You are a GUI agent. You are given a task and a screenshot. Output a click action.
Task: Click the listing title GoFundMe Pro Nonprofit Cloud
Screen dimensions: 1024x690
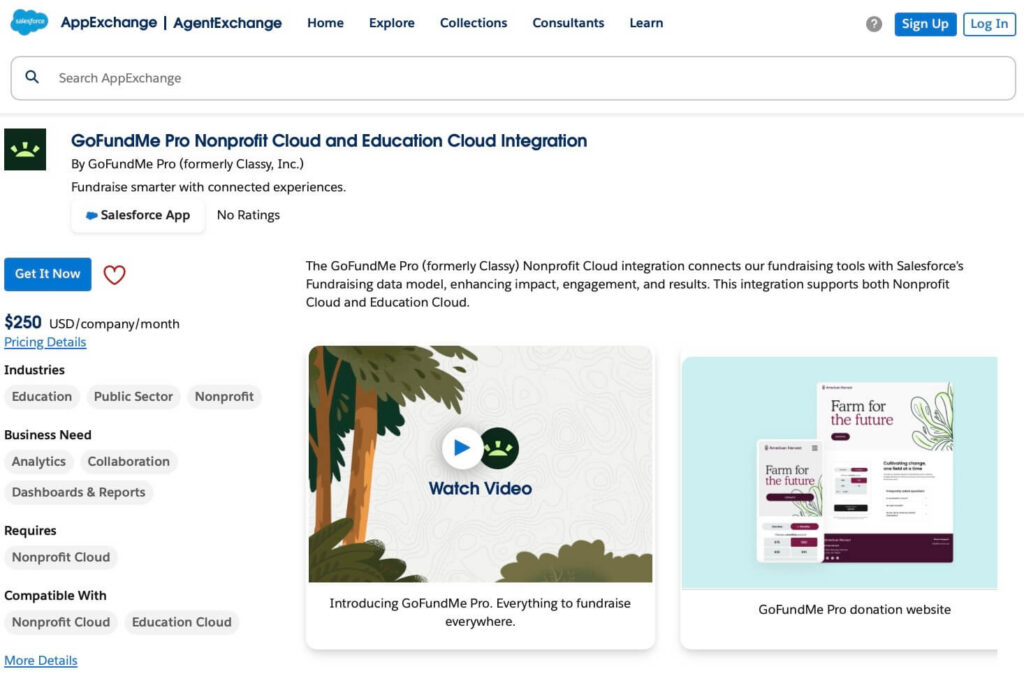328,141
